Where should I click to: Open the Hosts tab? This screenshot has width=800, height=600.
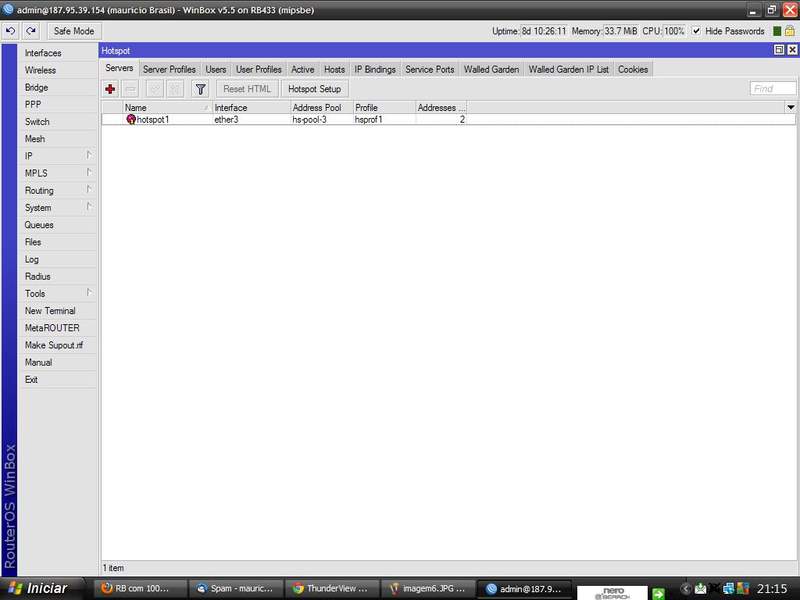334,69
